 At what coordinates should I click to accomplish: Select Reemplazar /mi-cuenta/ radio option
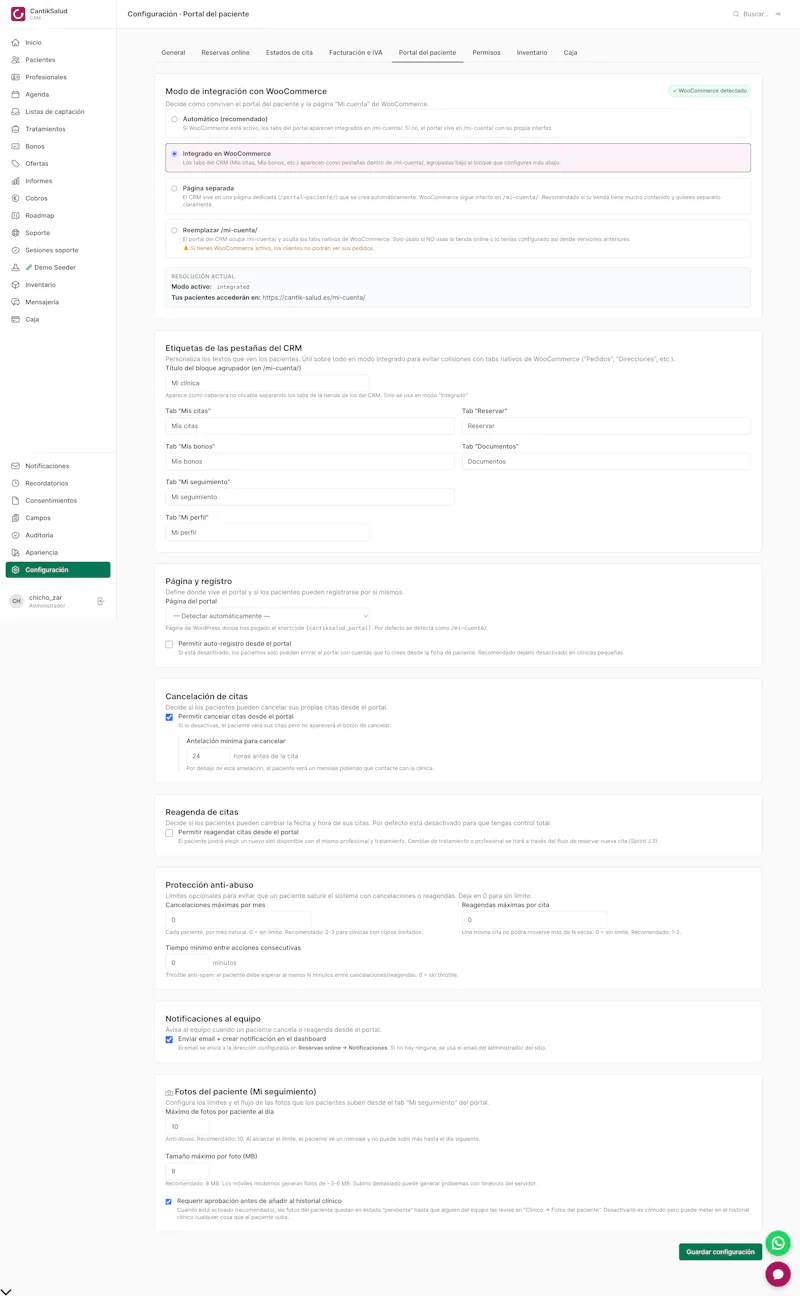point(174,230)
